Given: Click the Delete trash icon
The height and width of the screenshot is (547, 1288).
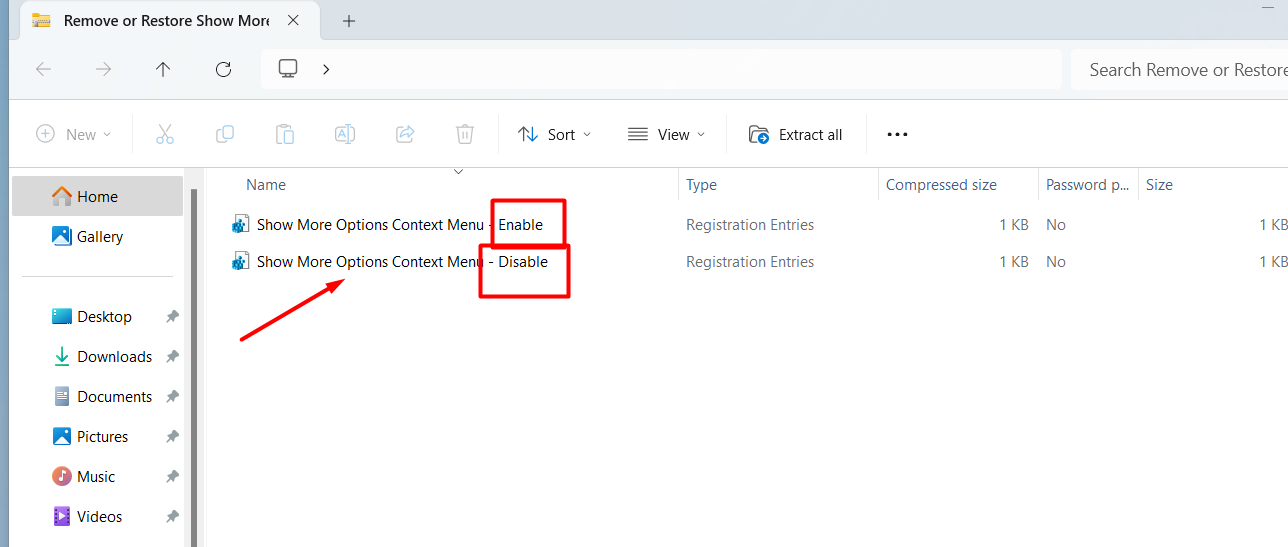Looking at the screenshot, I should point(465,134).
